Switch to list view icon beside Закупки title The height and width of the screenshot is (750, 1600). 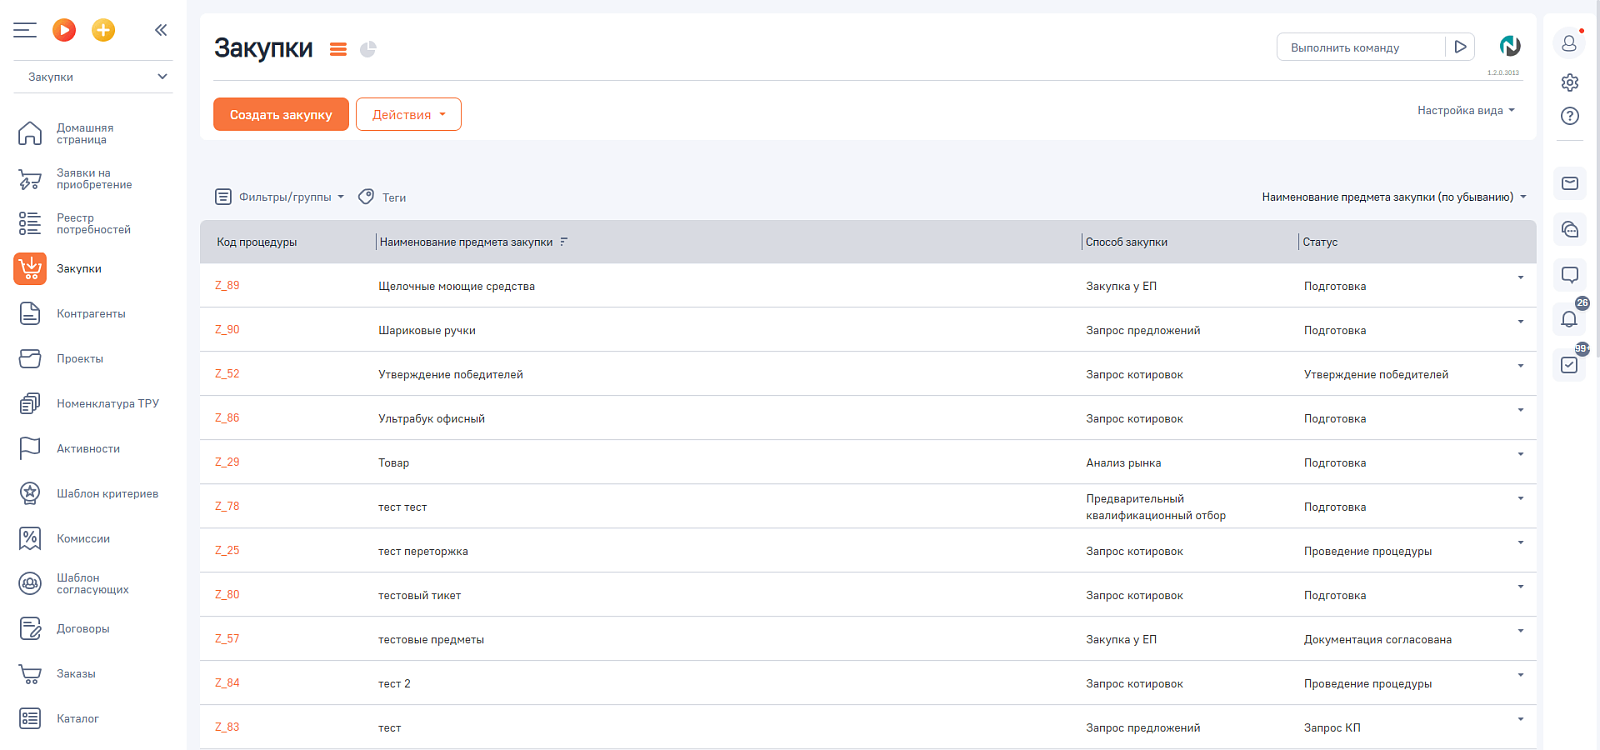[338, 49]
